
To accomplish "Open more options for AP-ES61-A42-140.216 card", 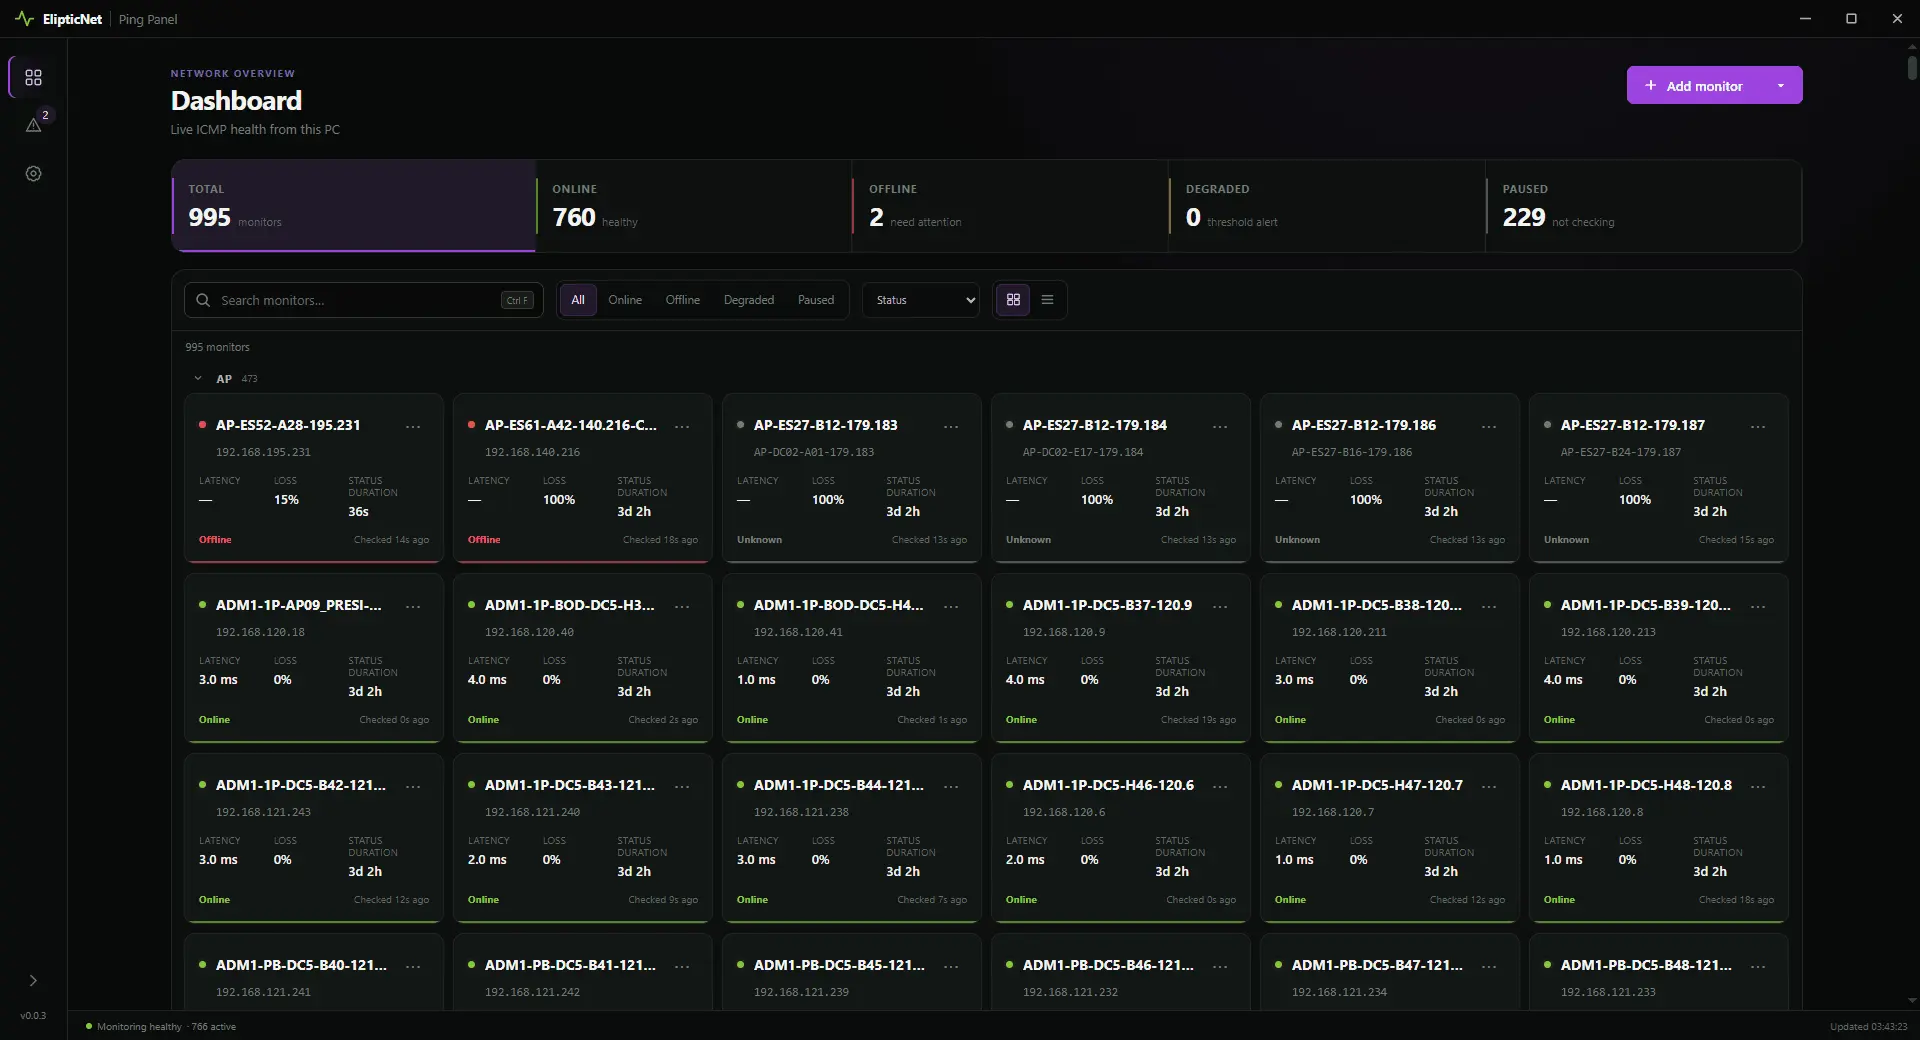I will click(682, 426).
